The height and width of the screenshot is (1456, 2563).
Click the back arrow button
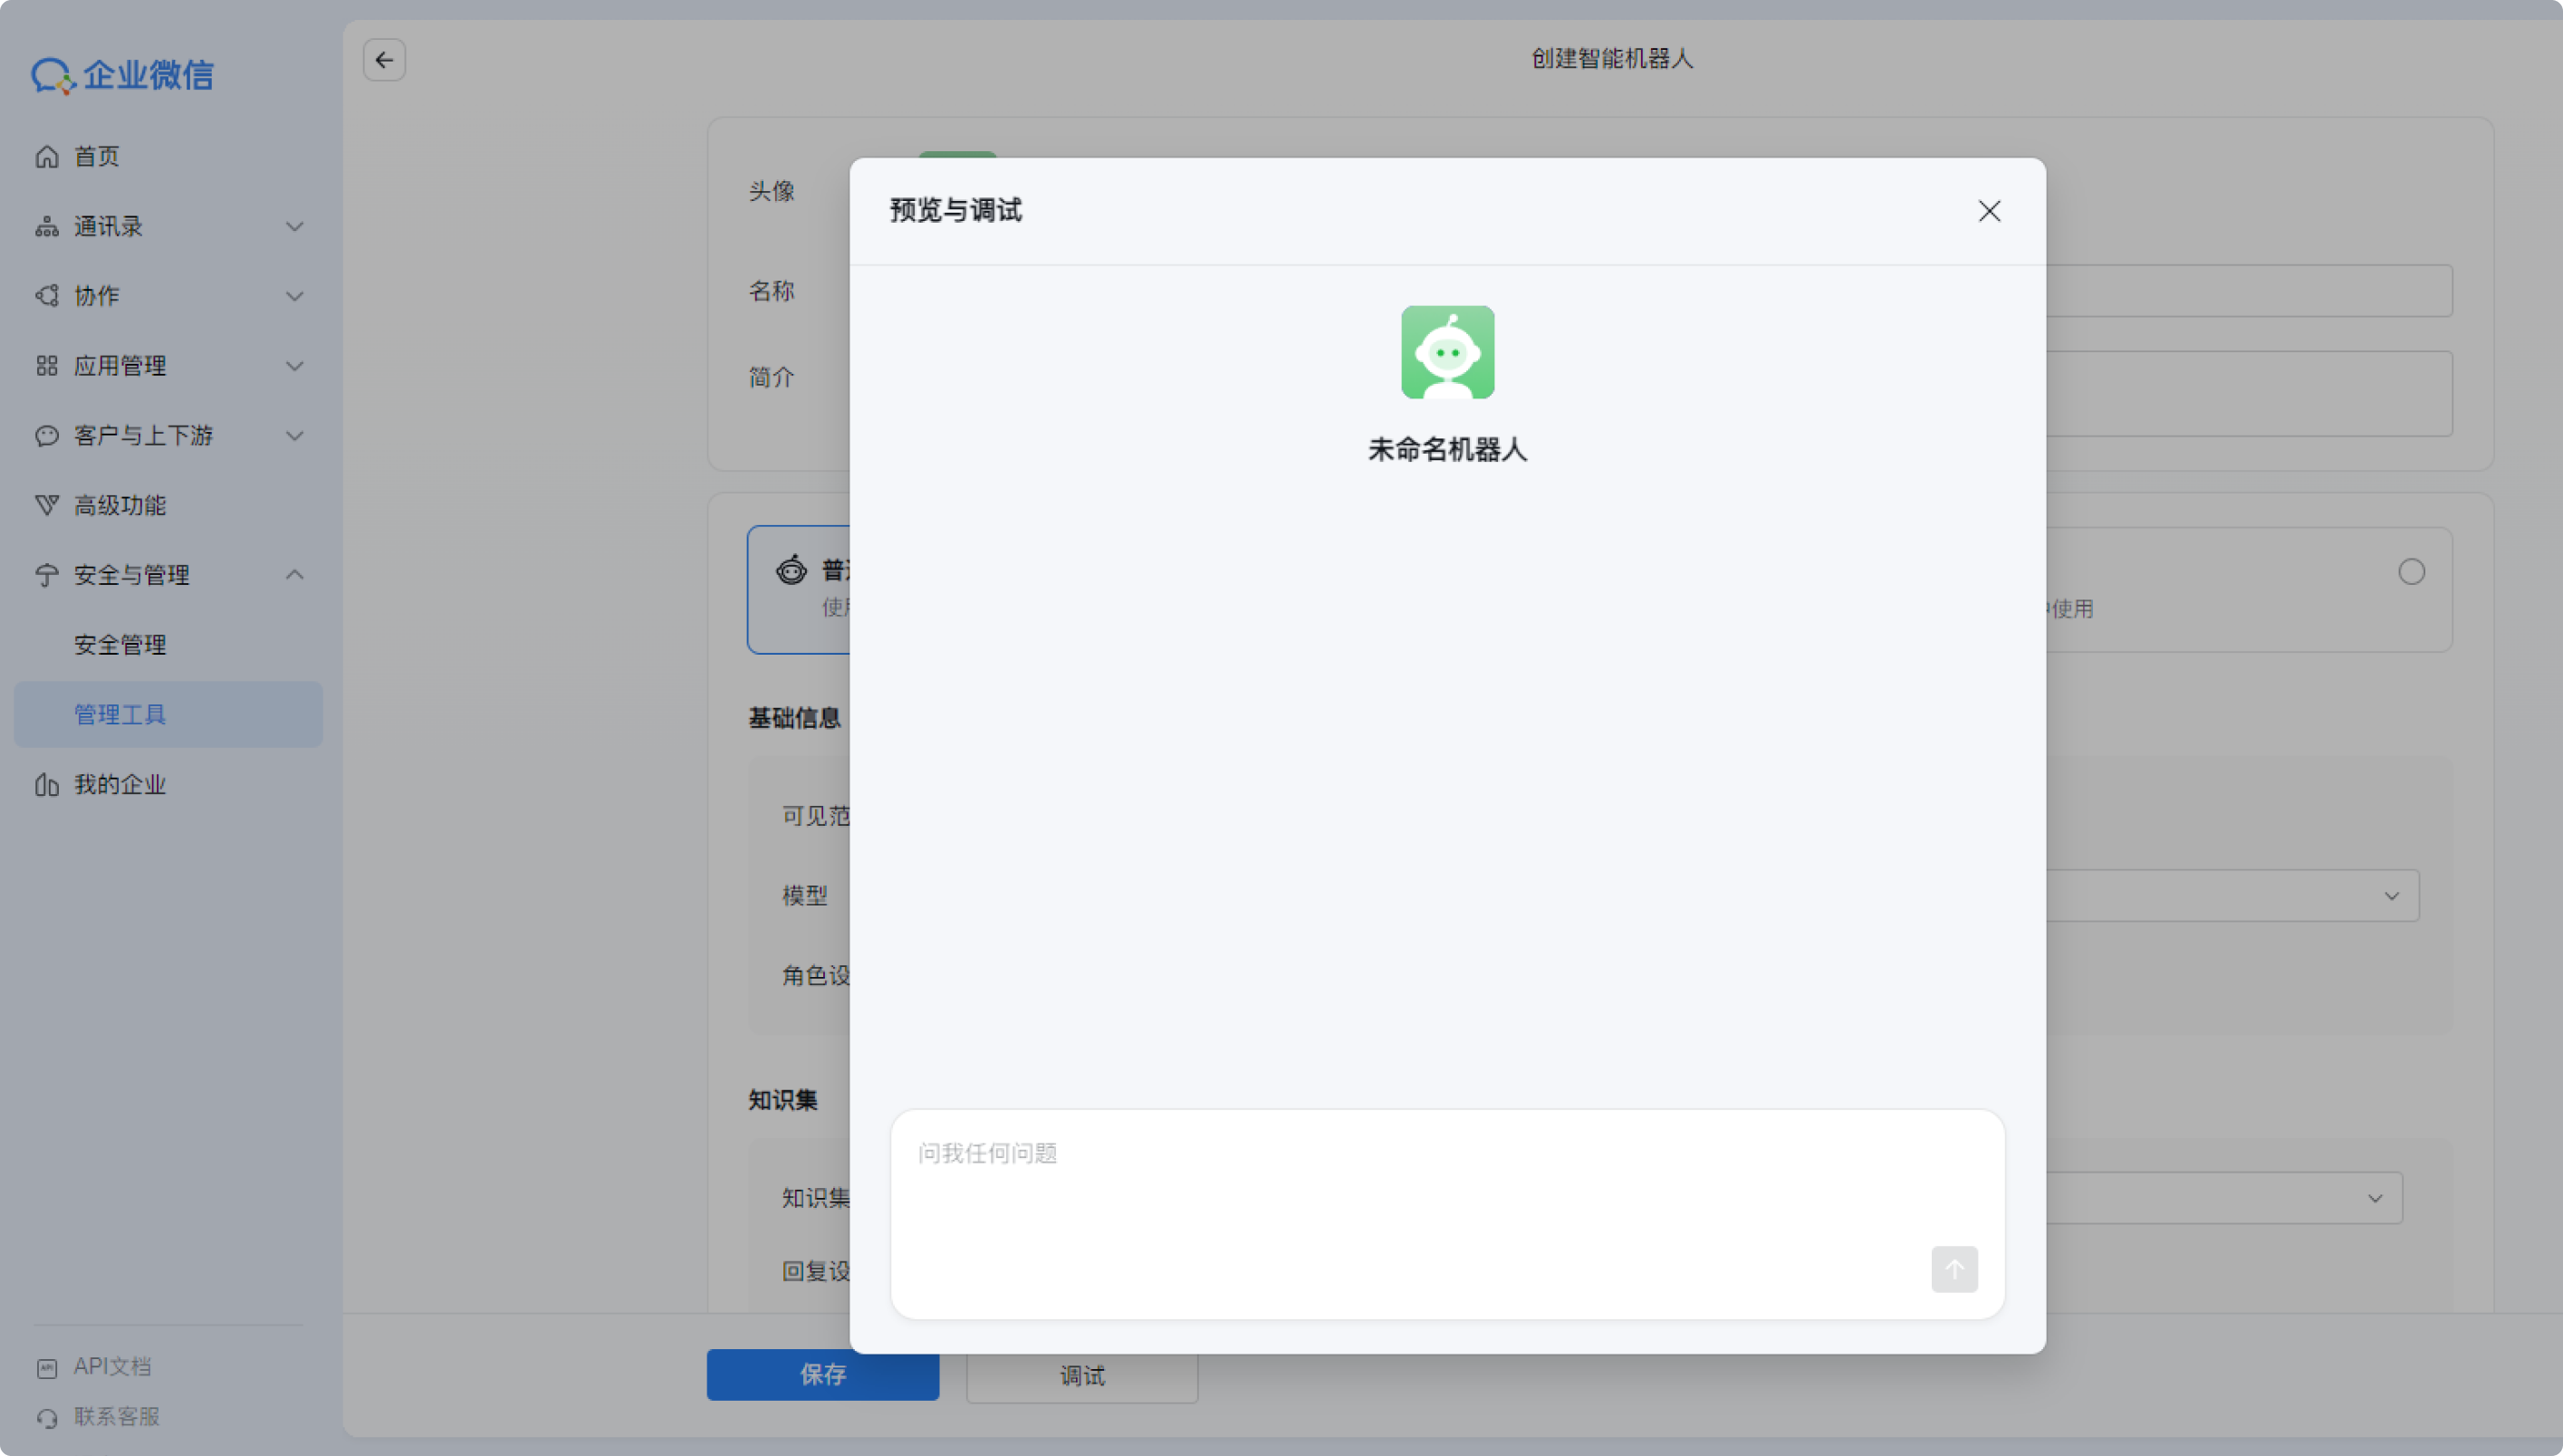tap(384, 60)
